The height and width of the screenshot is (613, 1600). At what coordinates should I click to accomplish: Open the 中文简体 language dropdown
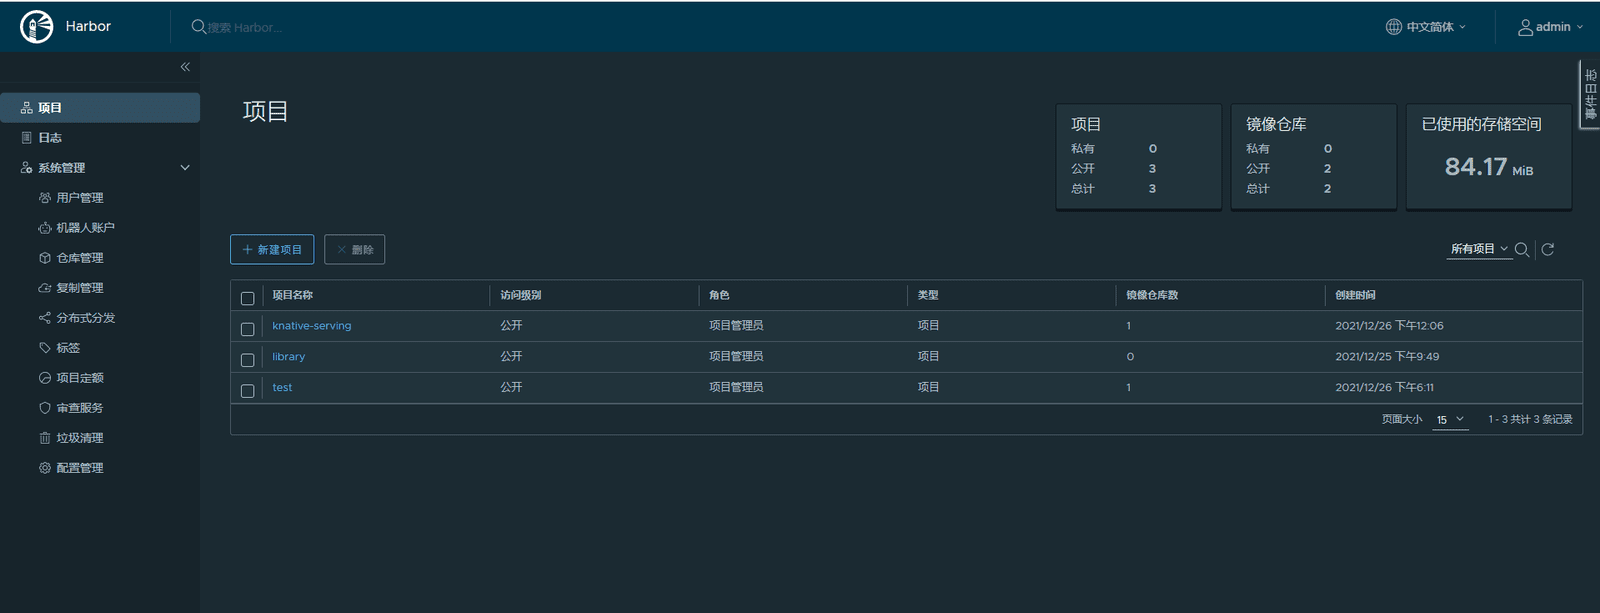(x=1426, y=27)
